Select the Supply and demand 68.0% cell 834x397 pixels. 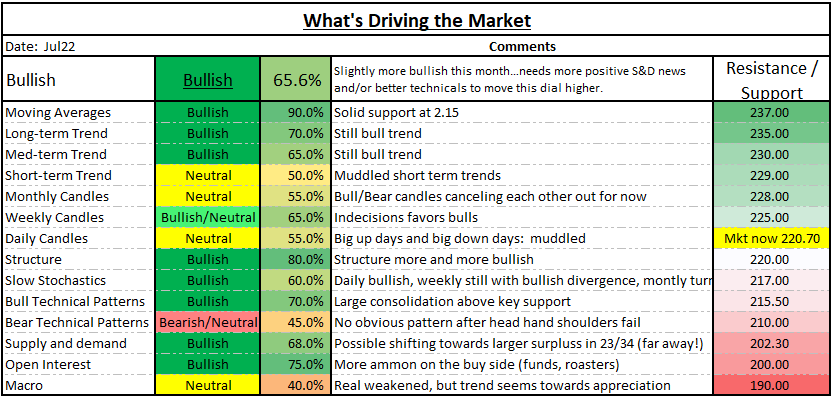pos(295,344)
